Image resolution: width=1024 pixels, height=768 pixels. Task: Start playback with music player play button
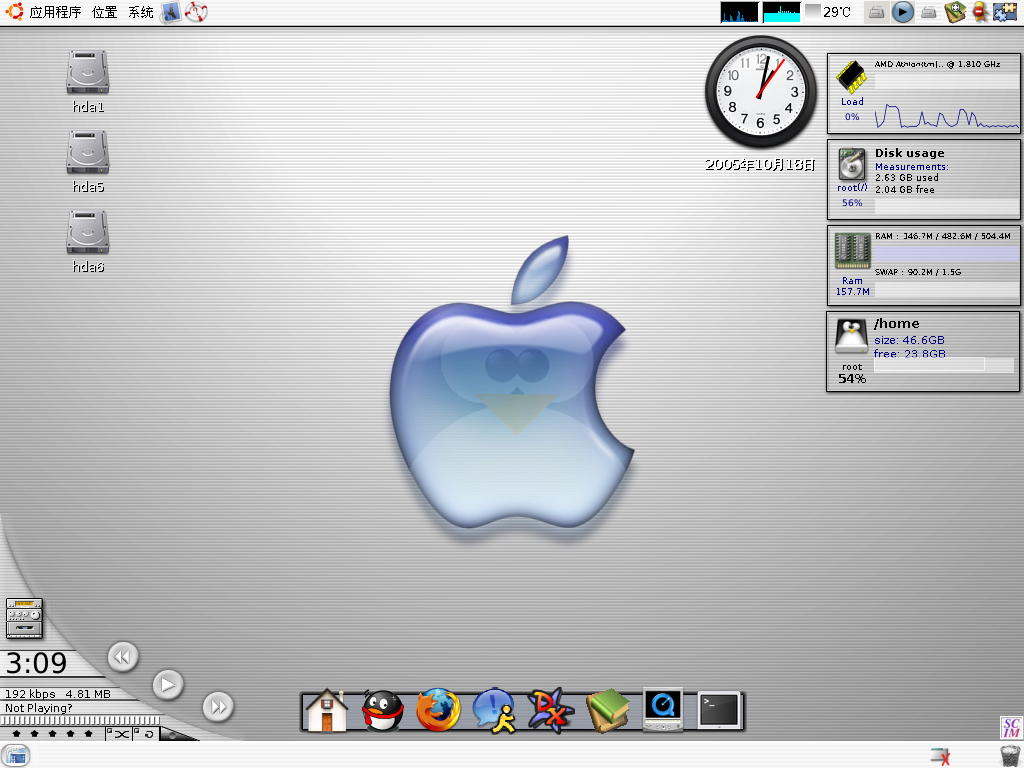168,684
